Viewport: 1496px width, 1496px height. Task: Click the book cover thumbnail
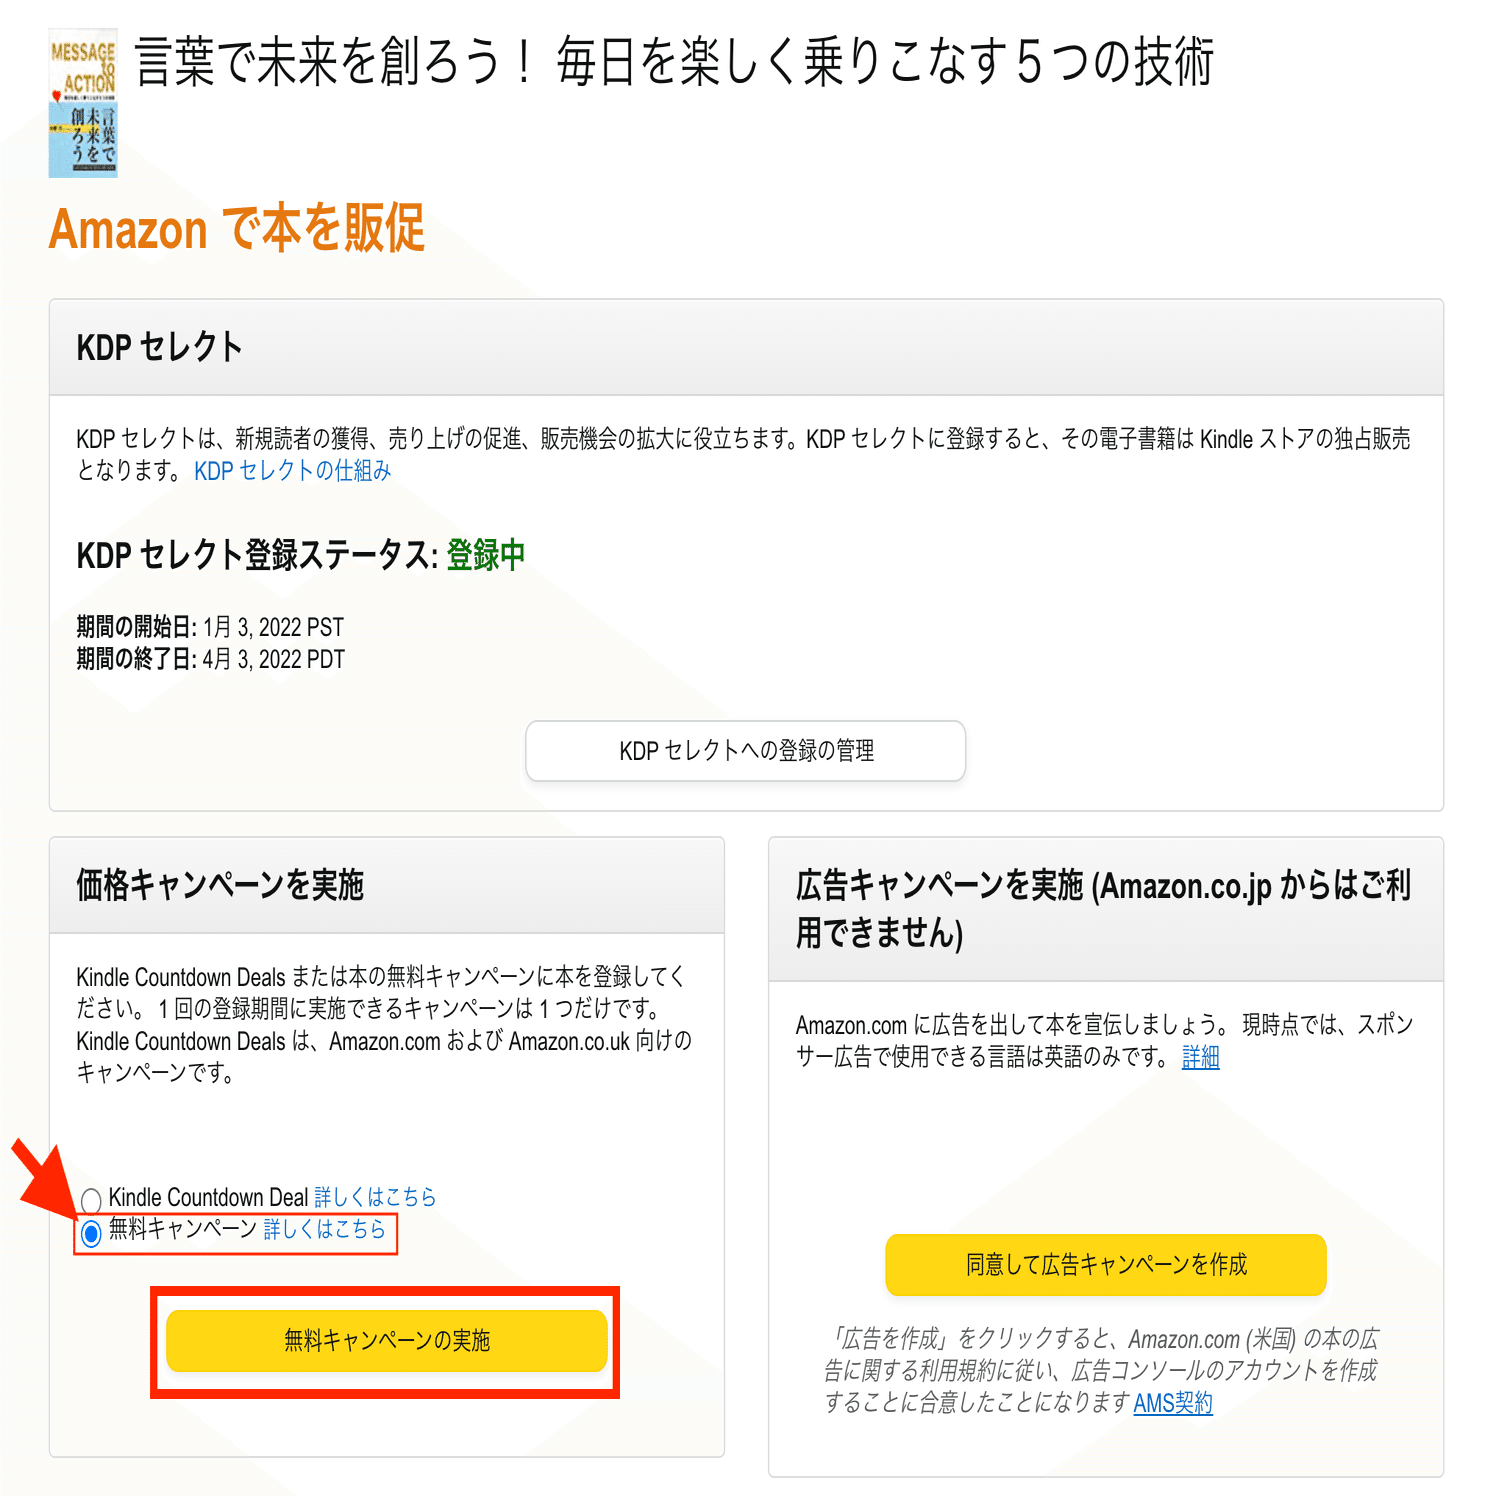tap(83, 100)
